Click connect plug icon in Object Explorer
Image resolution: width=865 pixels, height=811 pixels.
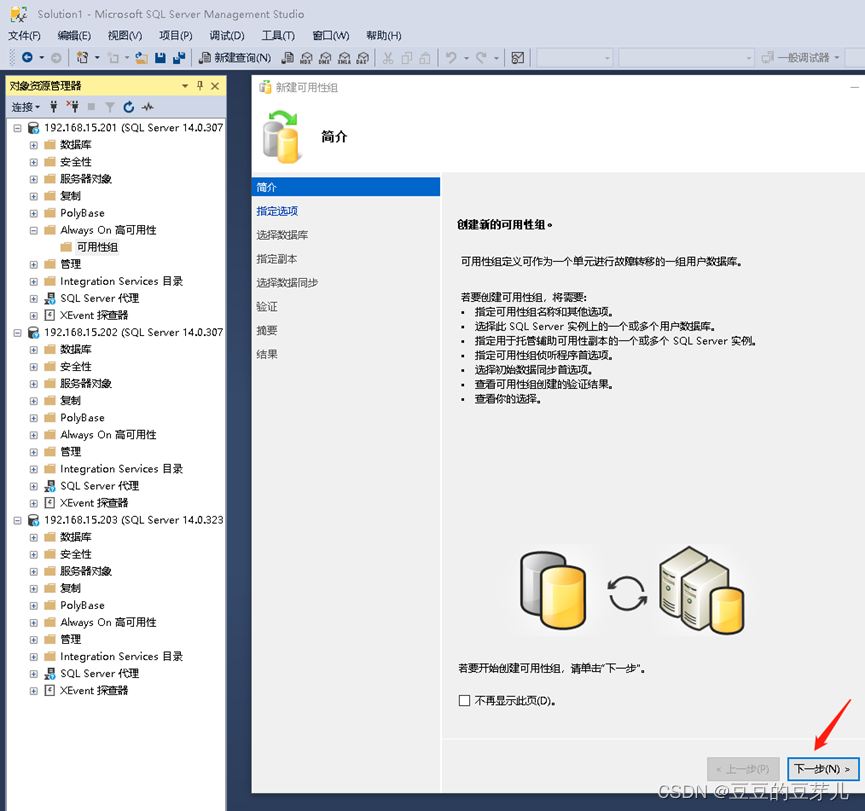click(x=54, y=106)
